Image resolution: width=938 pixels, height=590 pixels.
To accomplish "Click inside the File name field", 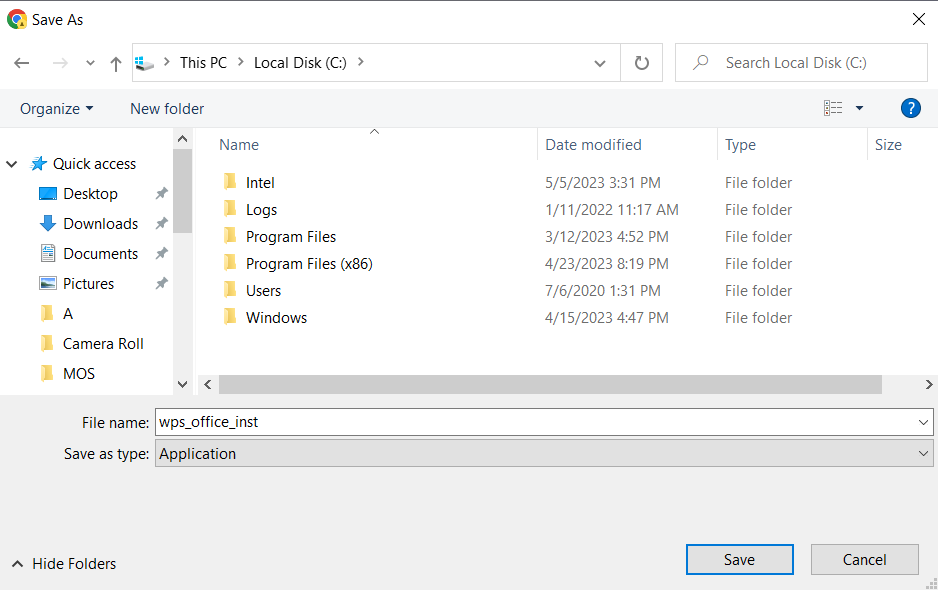I will click(x=400, y=421).
